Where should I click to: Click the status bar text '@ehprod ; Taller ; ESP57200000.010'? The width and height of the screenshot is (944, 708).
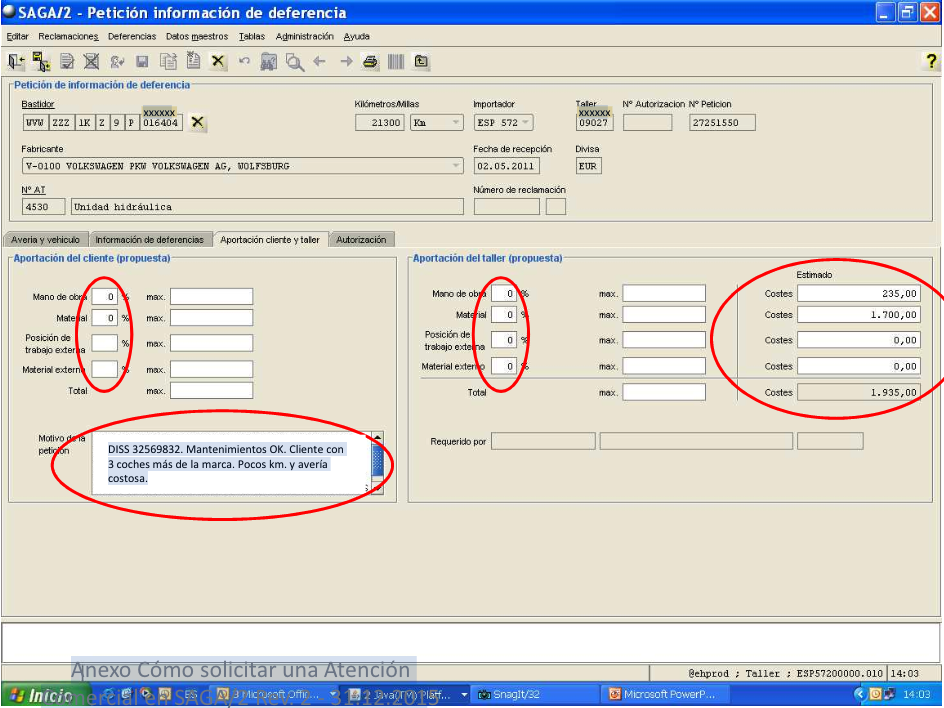click(x=785, y=673)
